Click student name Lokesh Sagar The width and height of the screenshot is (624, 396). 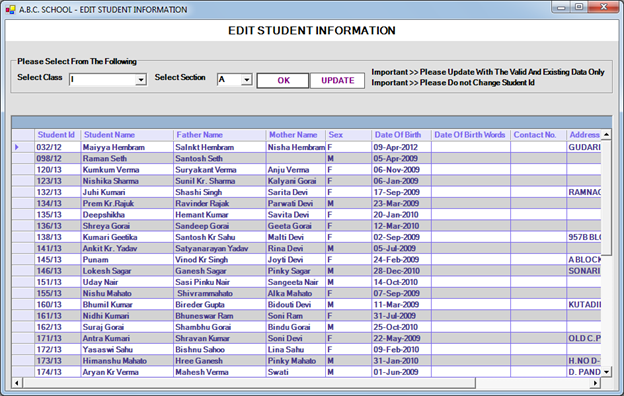[127, 271]
